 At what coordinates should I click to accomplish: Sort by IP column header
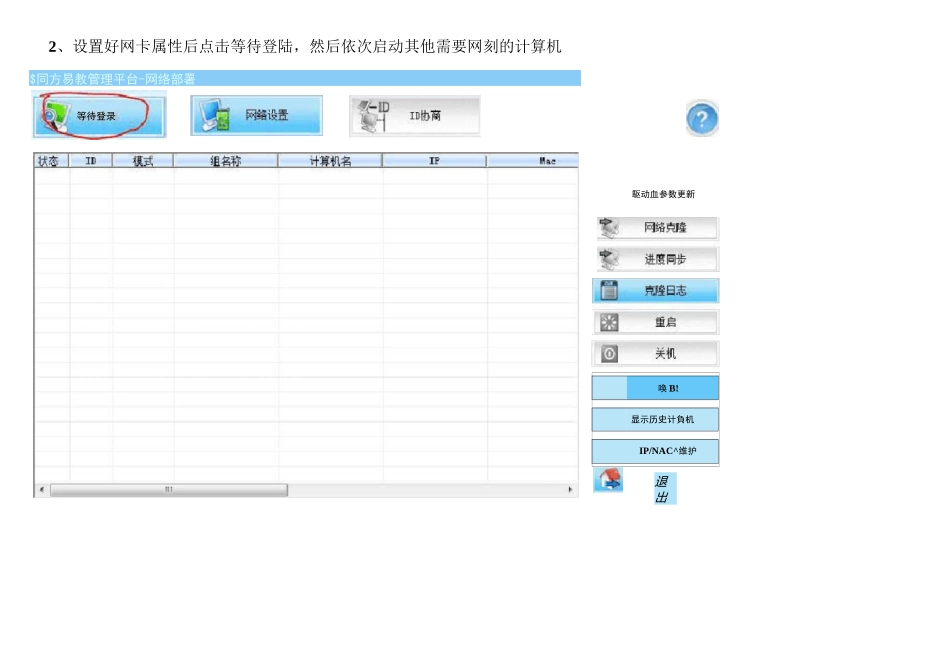[434, 161]
